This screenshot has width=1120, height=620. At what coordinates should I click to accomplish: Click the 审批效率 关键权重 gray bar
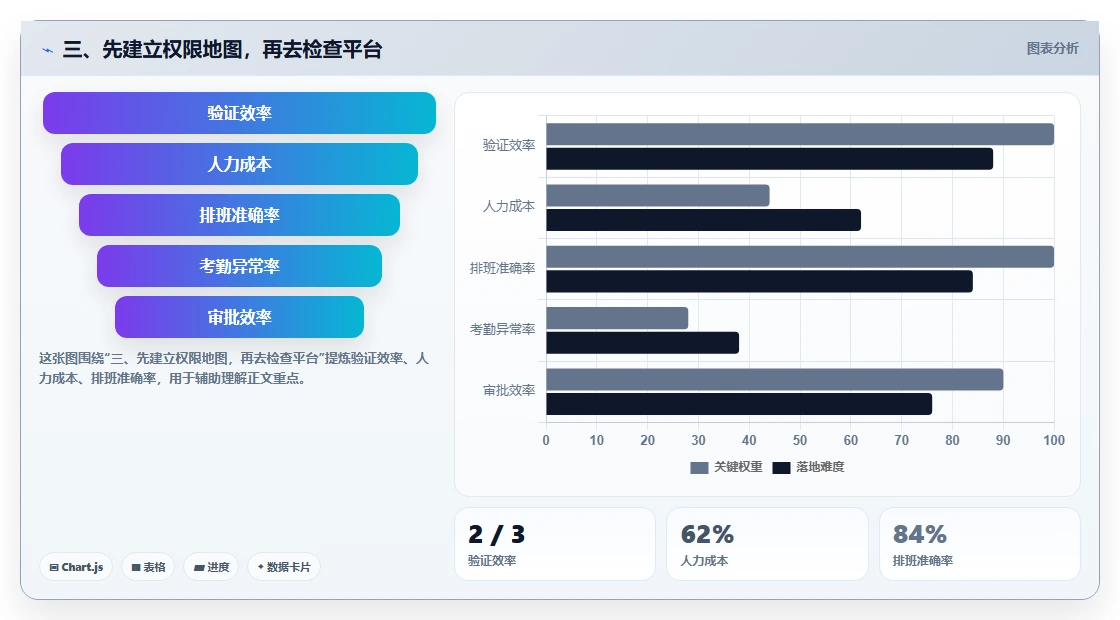click(x=775, y=380)
